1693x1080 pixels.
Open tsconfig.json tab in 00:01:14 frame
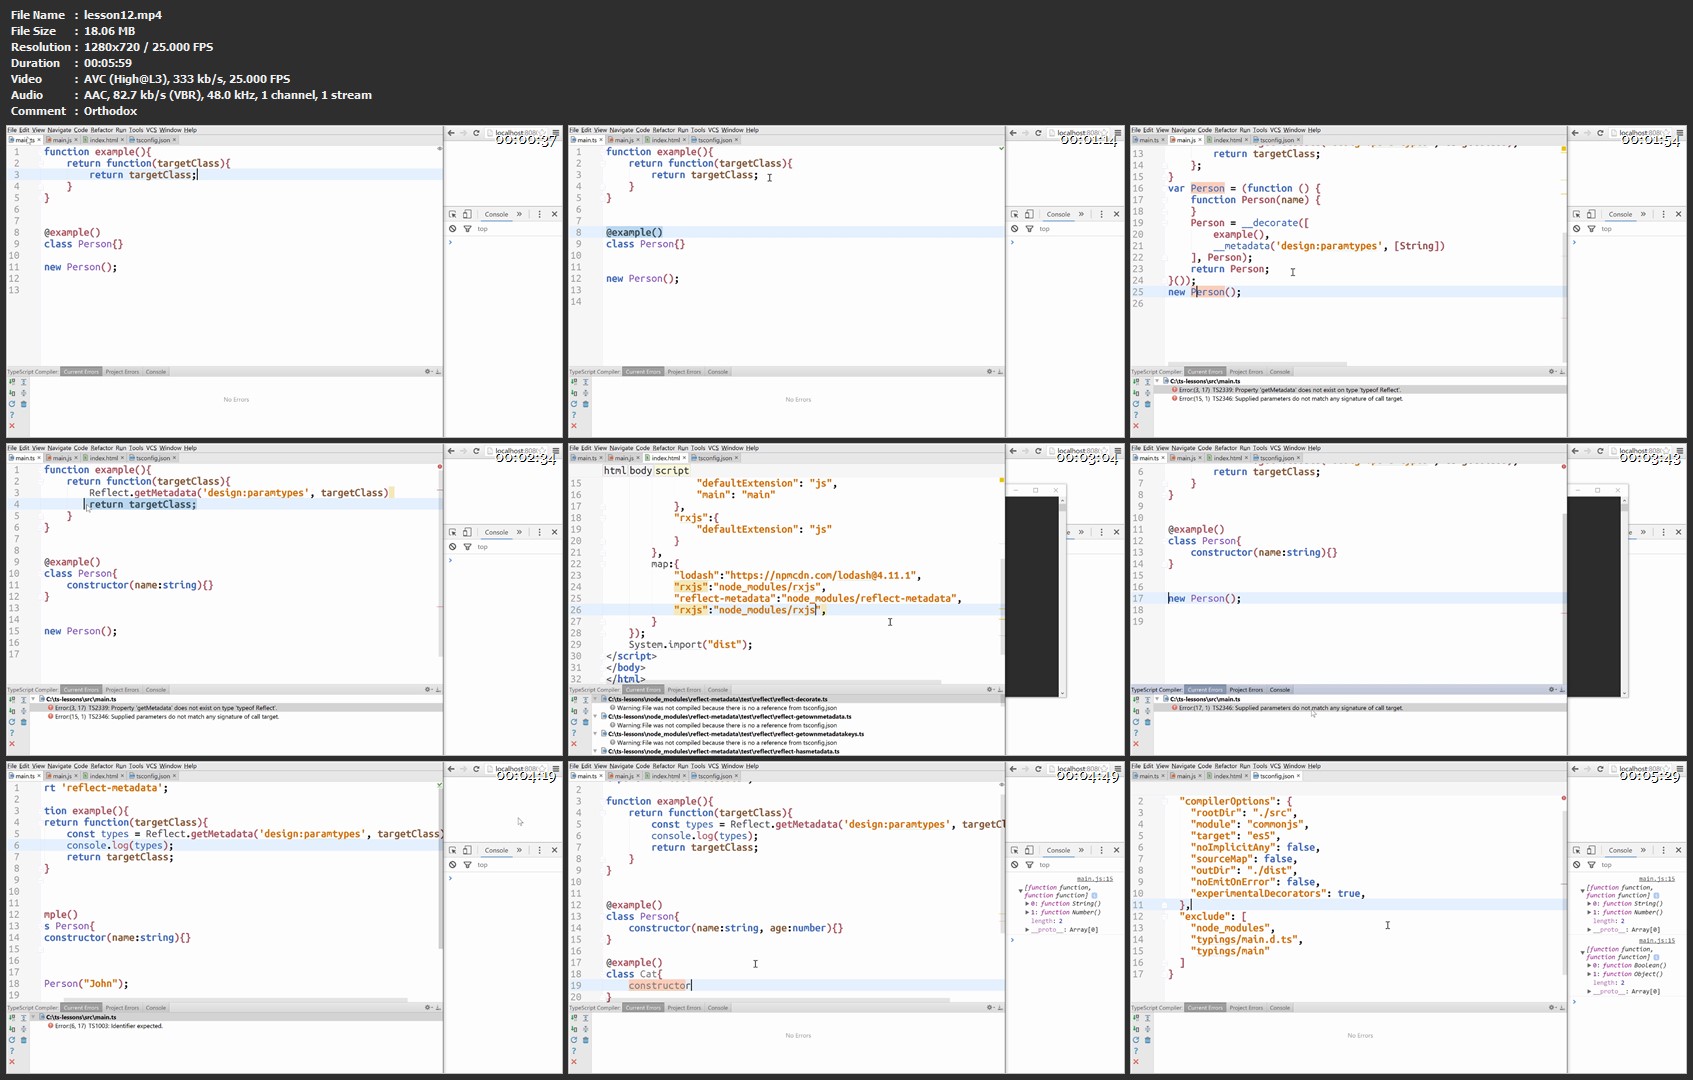pyautogui.click(x=715, y=140)
